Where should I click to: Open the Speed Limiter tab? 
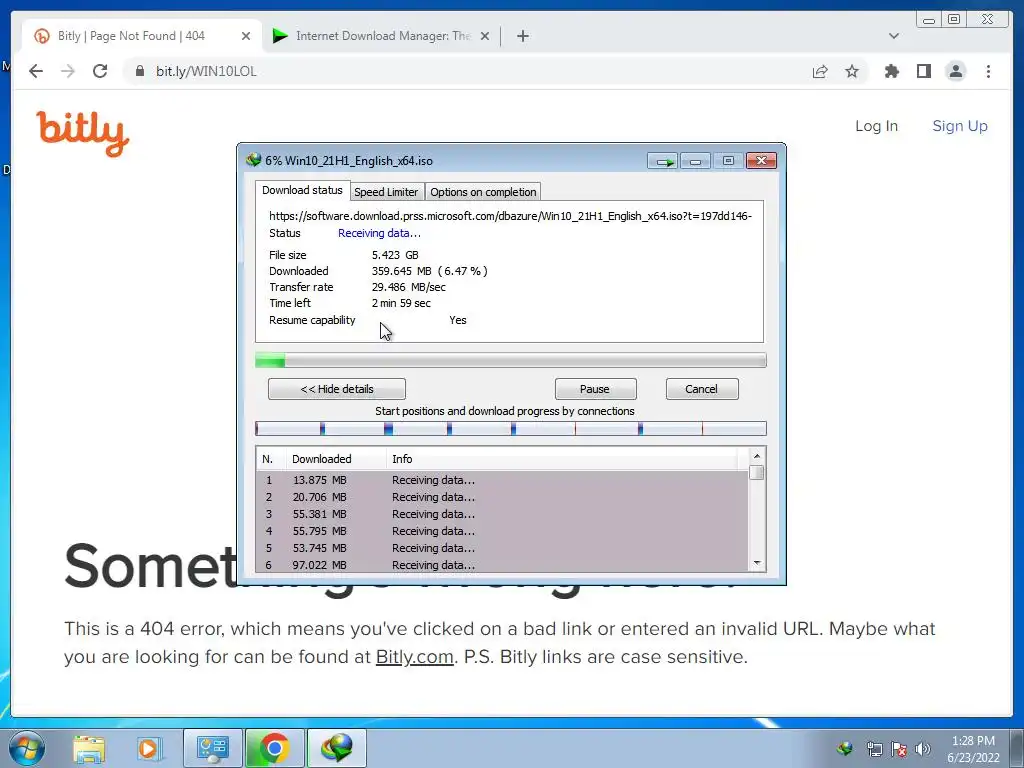[386, 192]
